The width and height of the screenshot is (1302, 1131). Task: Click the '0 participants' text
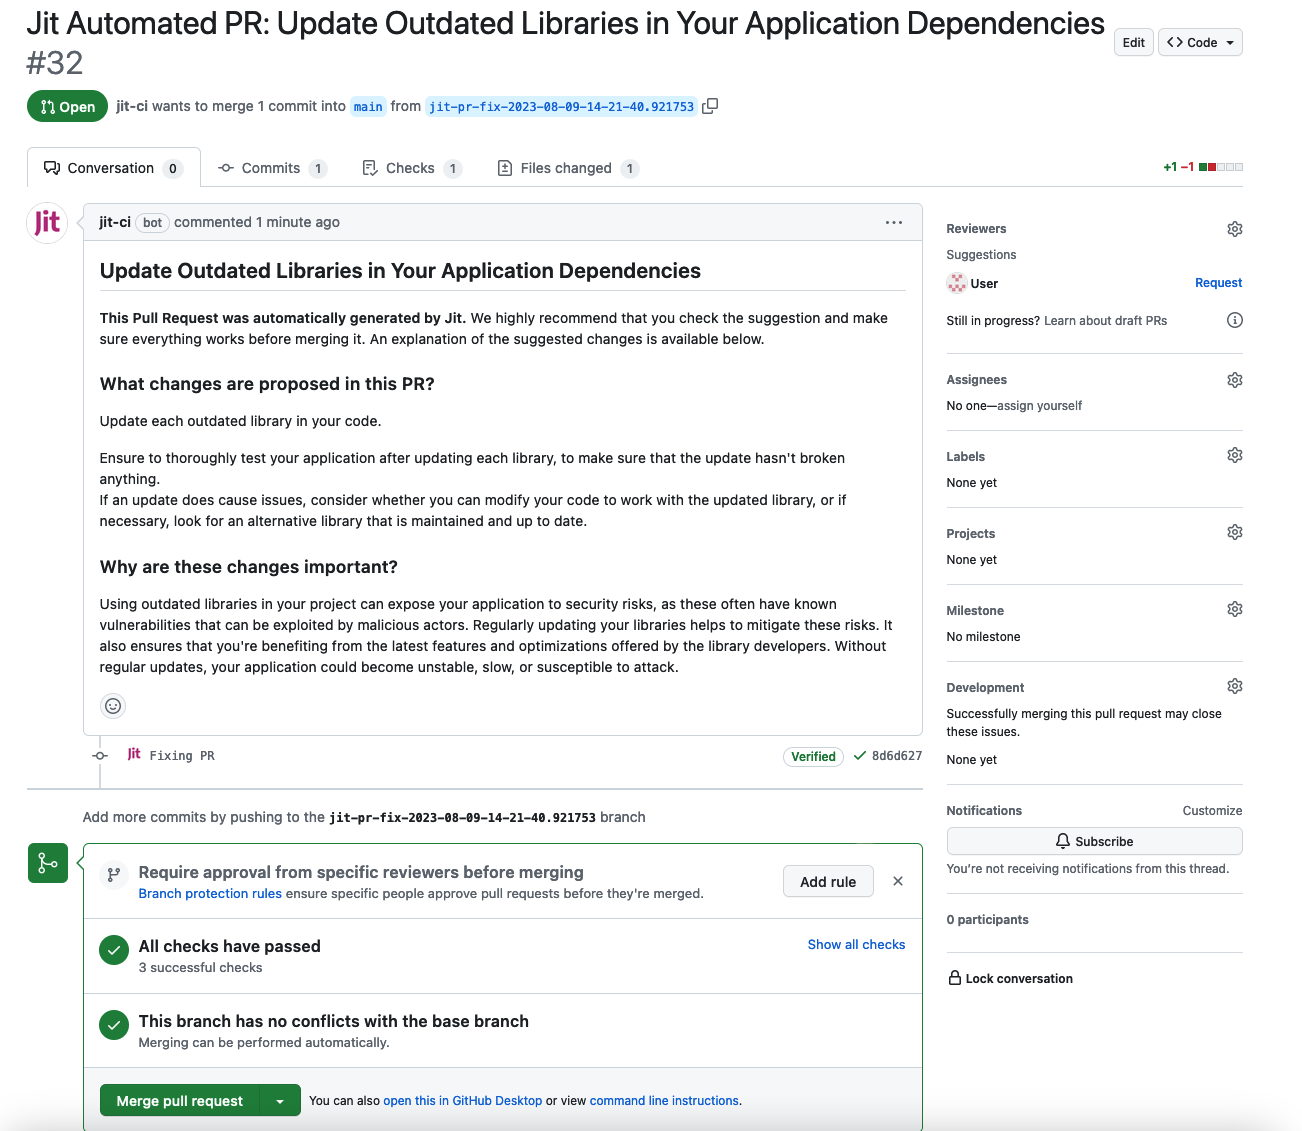coord(987,920)
